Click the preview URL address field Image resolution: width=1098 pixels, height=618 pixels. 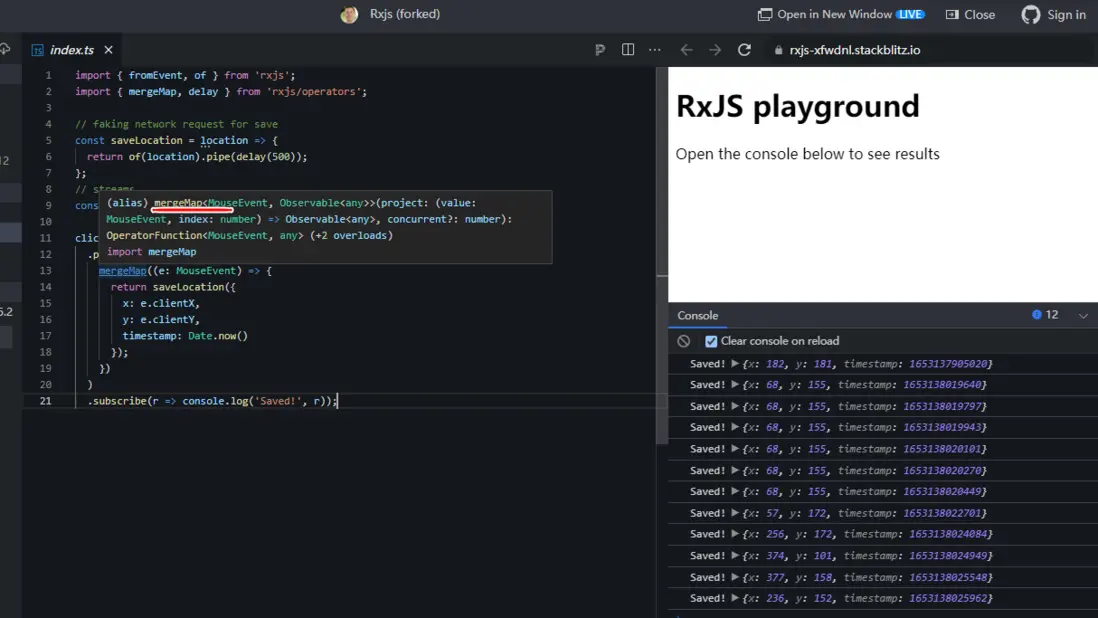tap(855, 50)
